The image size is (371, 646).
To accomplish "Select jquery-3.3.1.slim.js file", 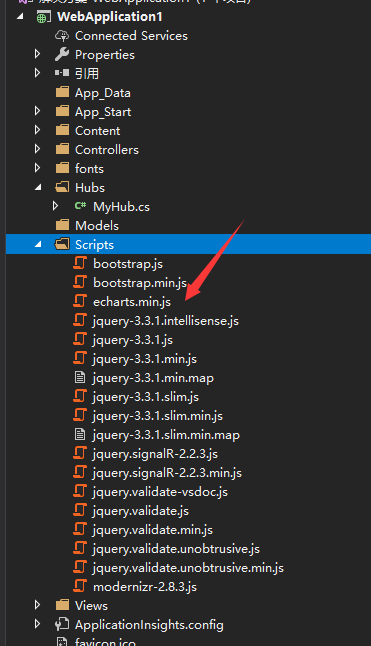I will pos(145,396).
